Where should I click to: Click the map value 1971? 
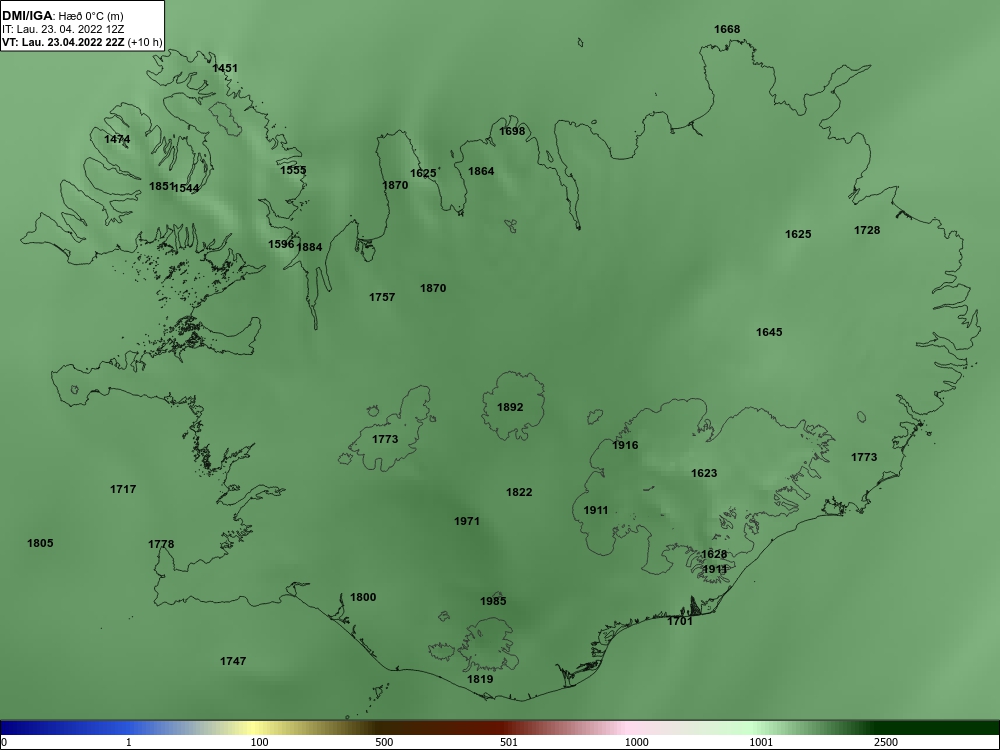467,522
